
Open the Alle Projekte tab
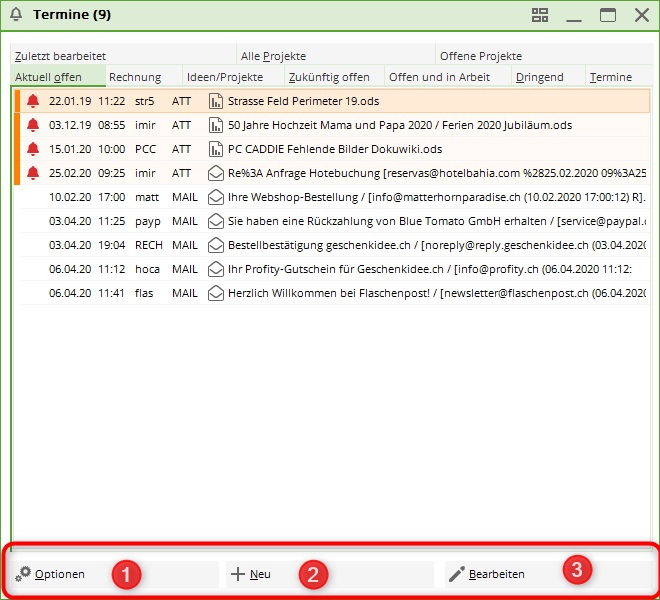[273, 56]
